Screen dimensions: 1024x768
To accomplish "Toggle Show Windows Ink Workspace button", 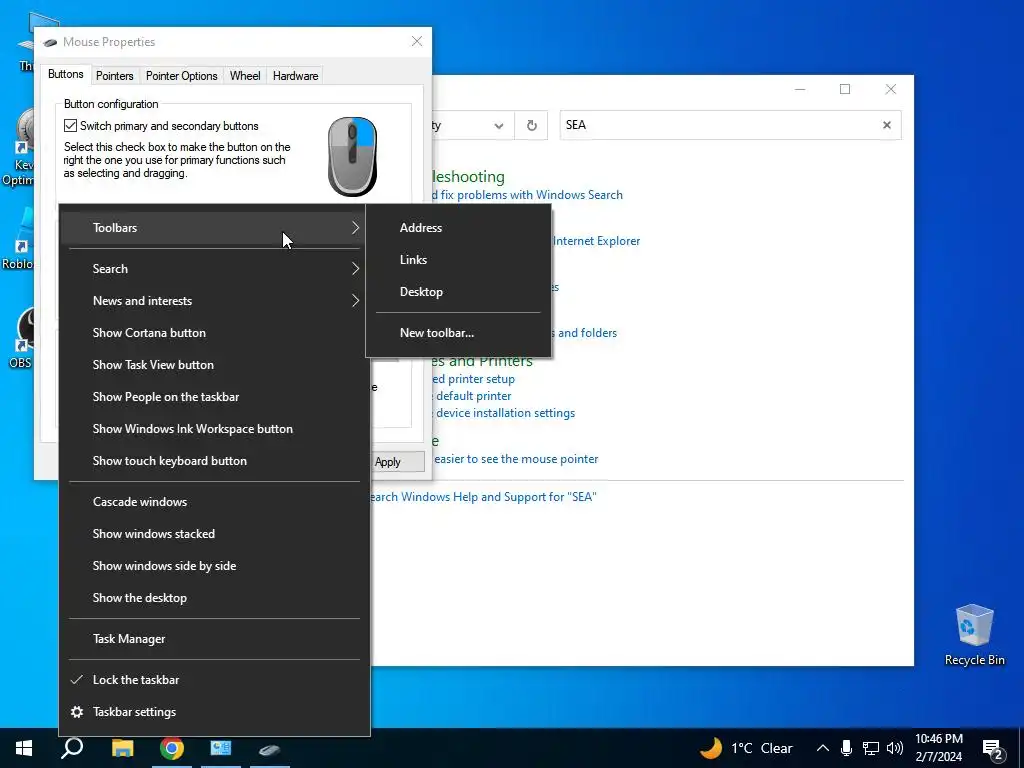I will click(x=215, y=428).
